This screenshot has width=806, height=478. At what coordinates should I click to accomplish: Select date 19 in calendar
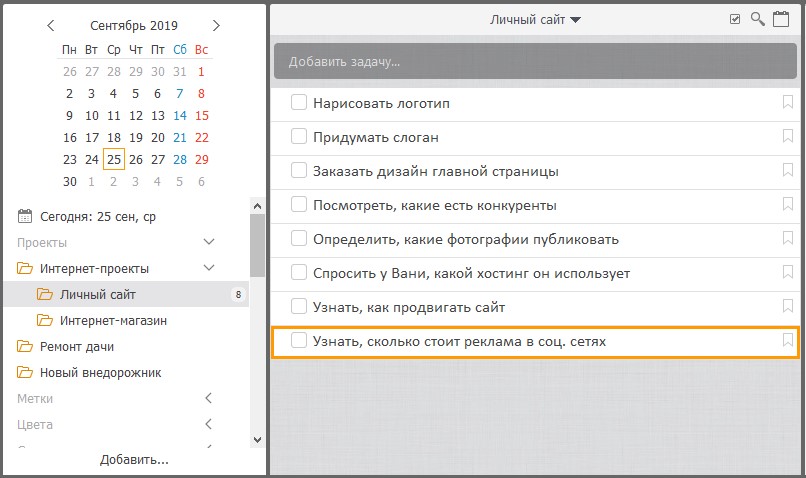pos(136,138)
